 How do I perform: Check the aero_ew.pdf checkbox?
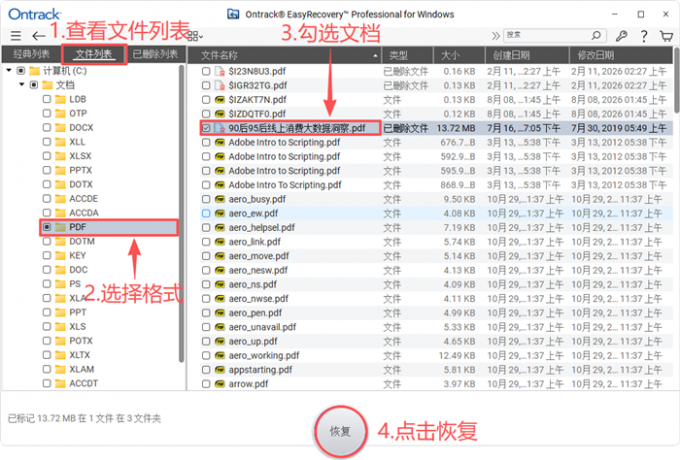206,213
